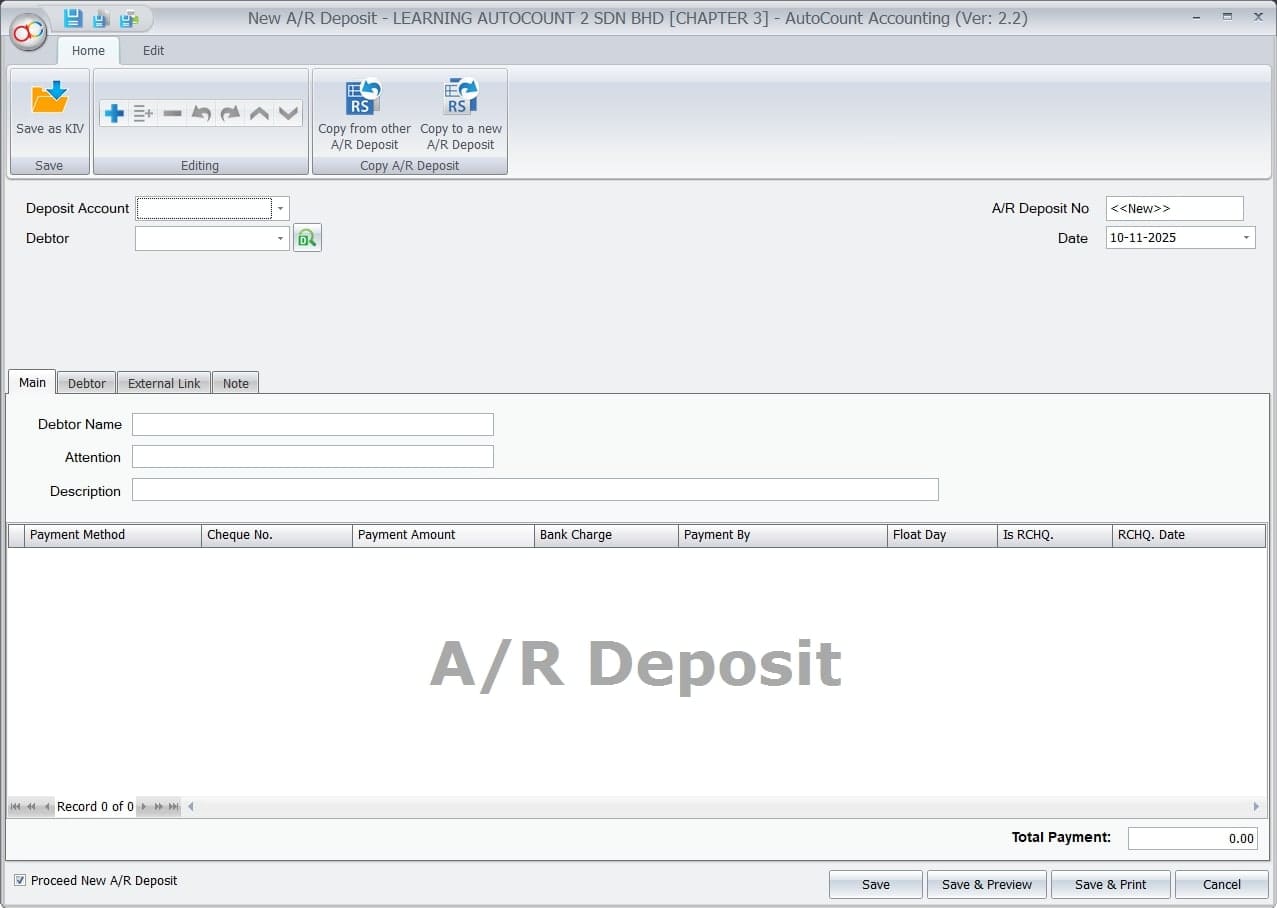Open debtor search icon beside Debtor field
Image resolution: width=1277 pixels, height=908 pixels.
[307, 238]
